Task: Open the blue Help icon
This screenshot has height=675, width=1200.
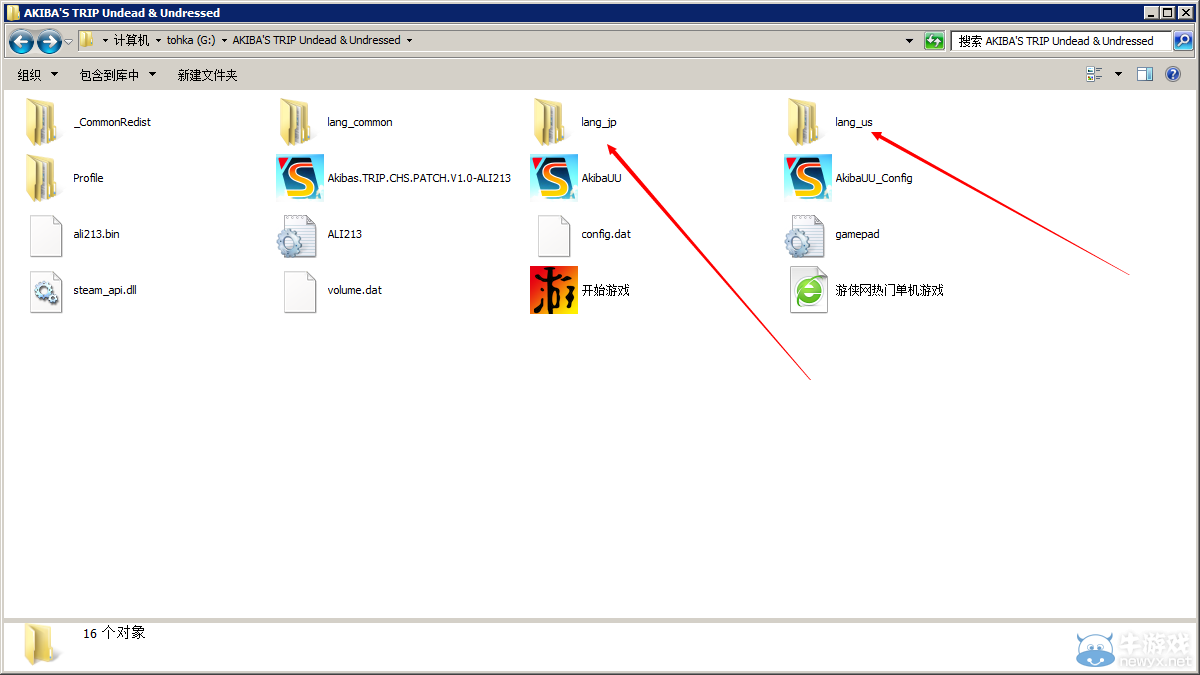Action: pos(1173,74)
